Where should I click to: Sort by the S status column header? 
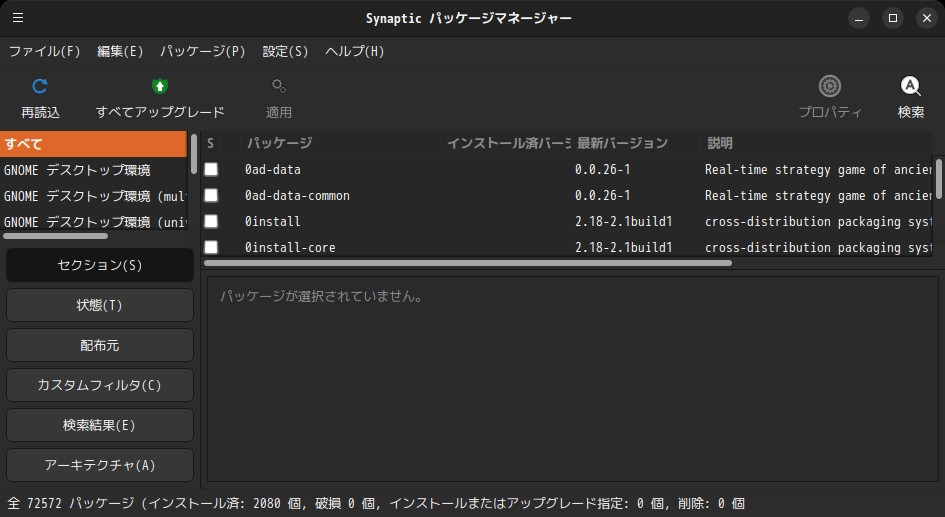211,144
